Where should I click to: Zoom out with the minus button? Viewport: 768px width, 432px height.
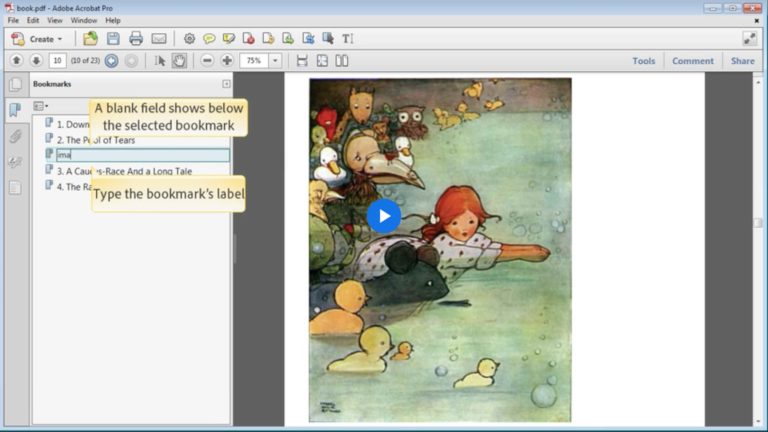(x=207, y=61)
